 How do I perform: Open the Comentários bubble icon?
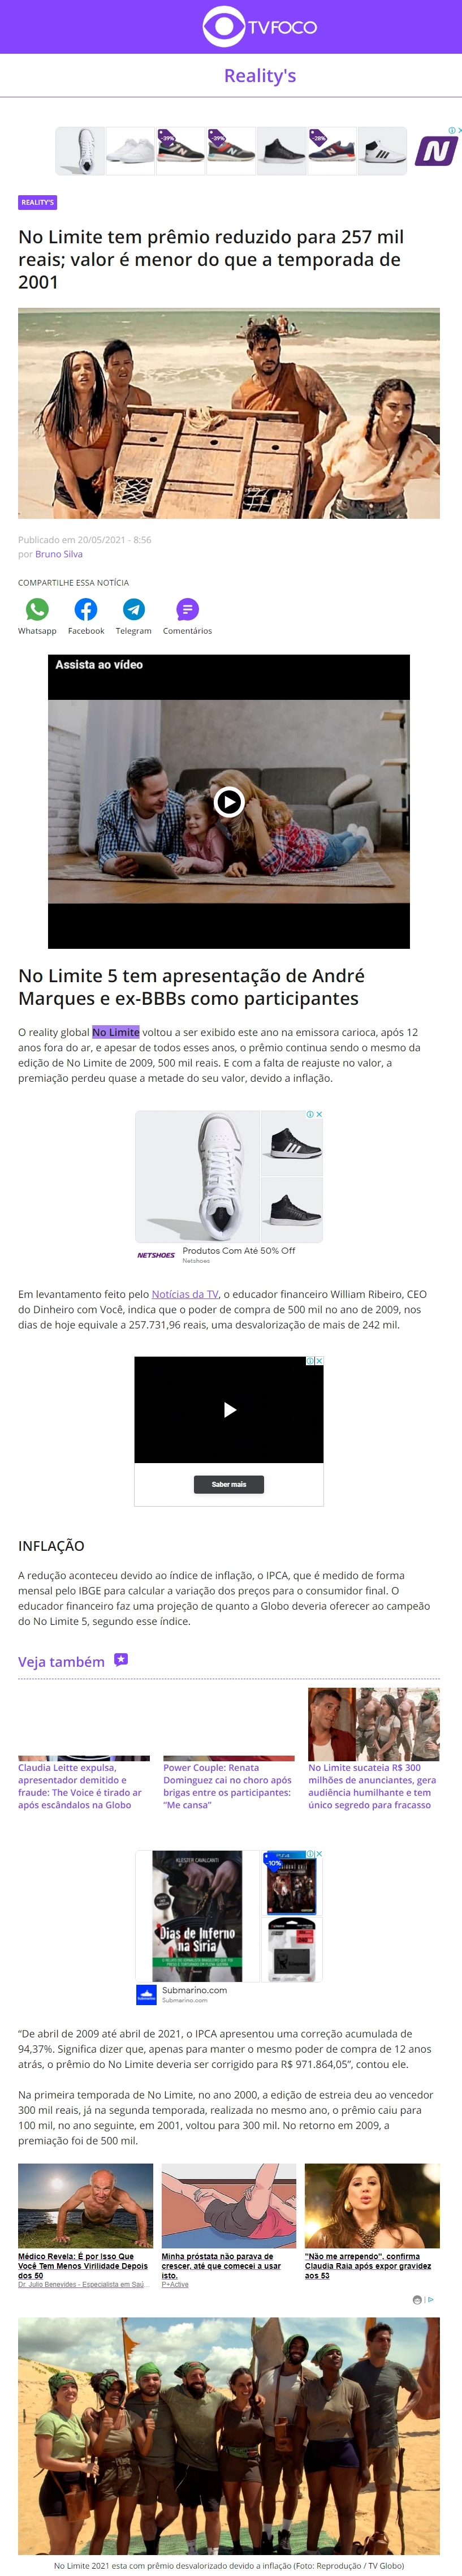187,609
